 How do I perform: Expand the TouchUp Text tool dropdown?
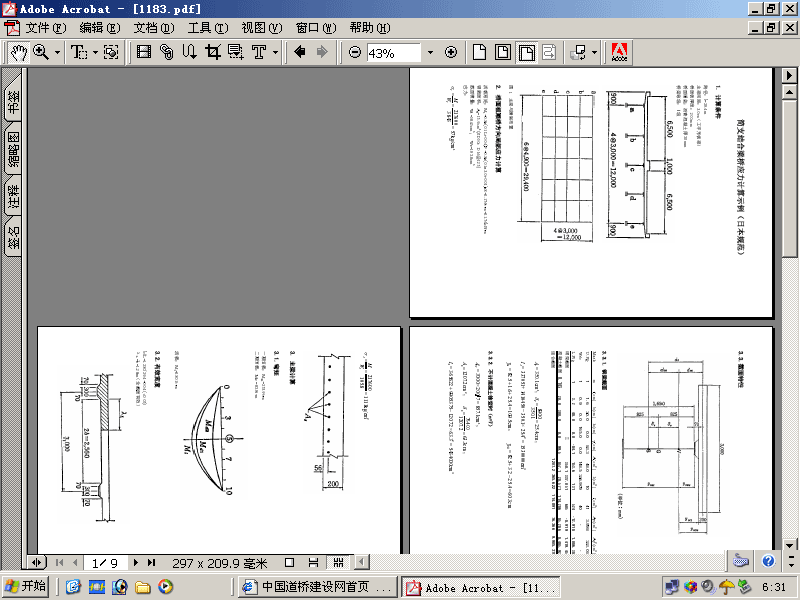(276, 52)
